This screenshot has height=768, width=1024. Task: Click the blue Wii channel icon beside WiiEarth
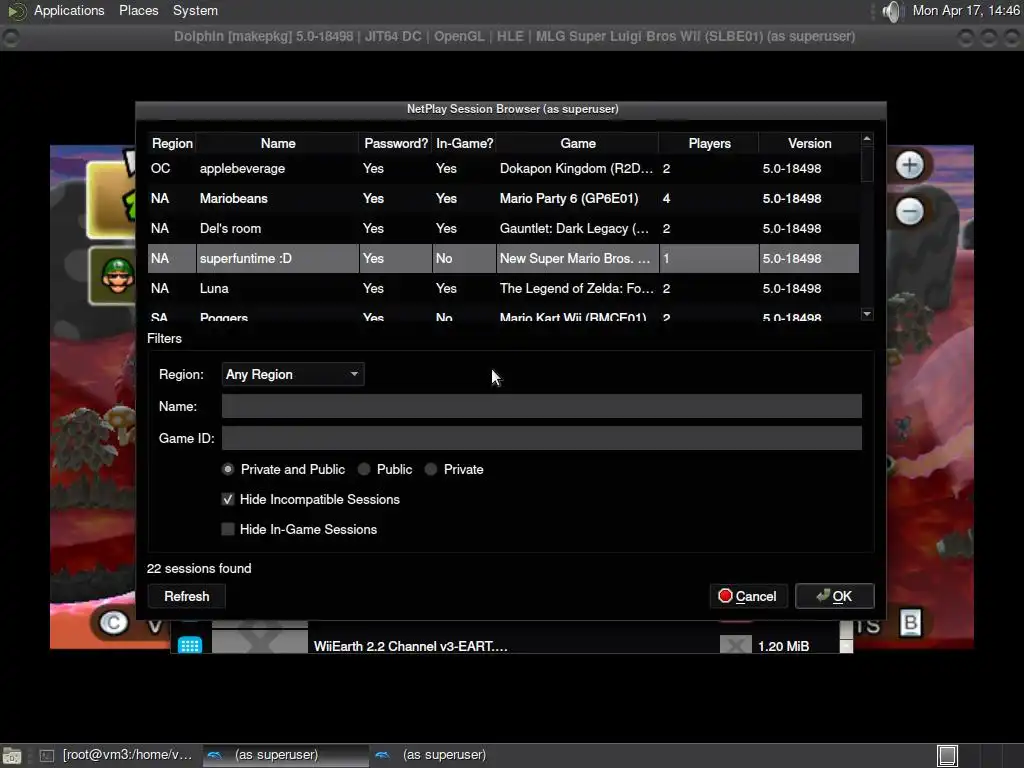pyautogui.click(x=190, y=645)
